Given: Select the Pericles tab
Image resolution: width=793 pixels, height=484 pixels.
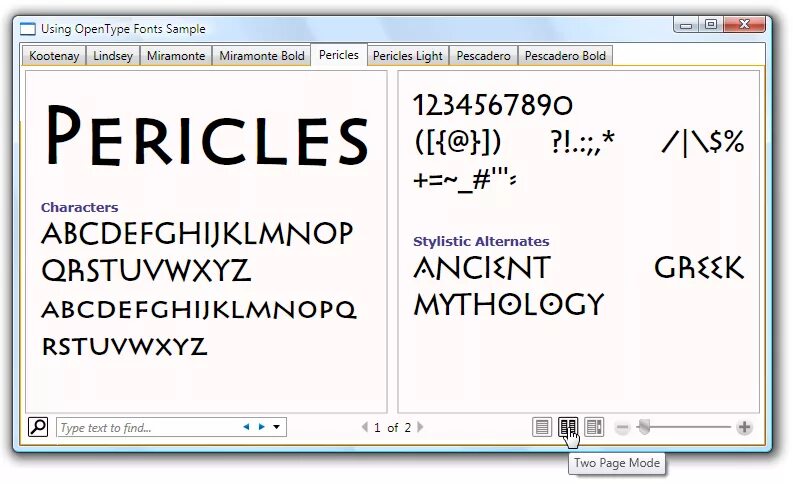Looking at the screenshot, I should (339, 55).
